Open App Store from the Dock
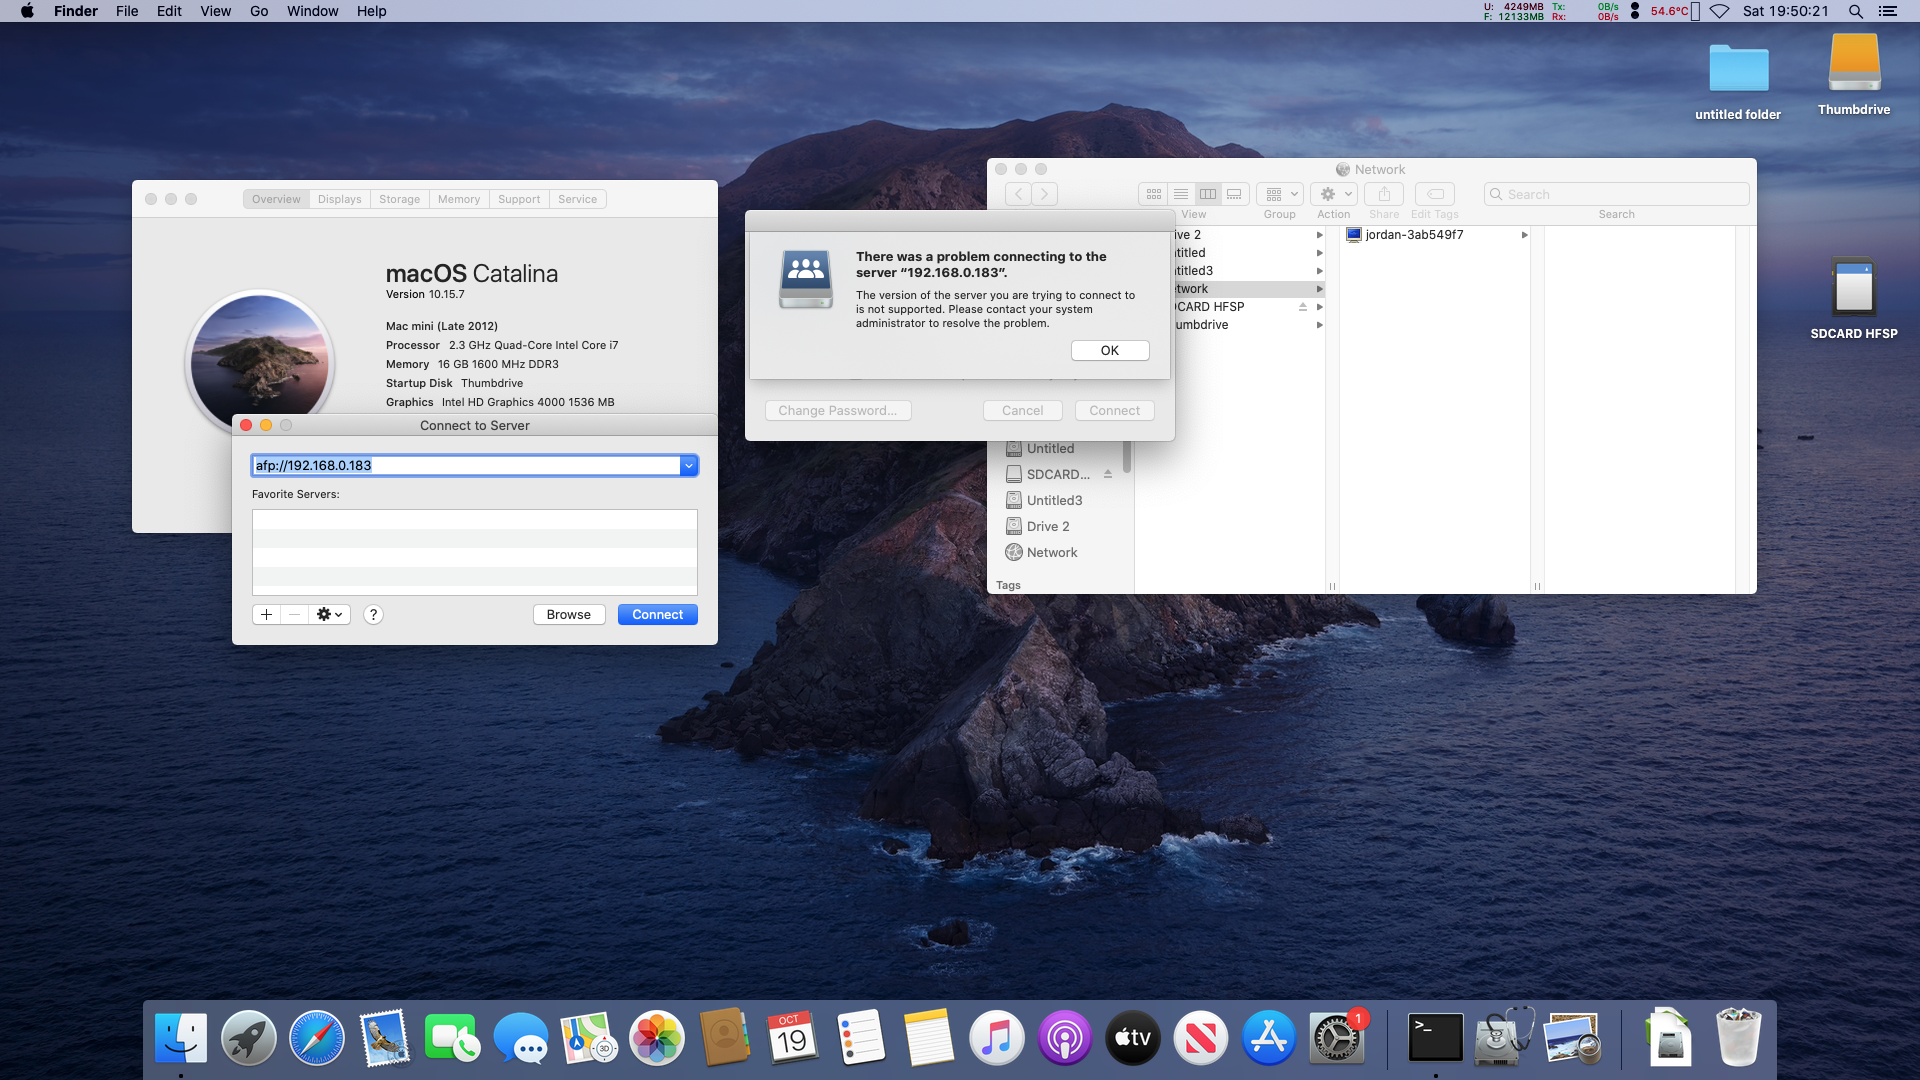Screen dimensions: 1920x1080 pyautogui.click(x=1269, y=1038)
